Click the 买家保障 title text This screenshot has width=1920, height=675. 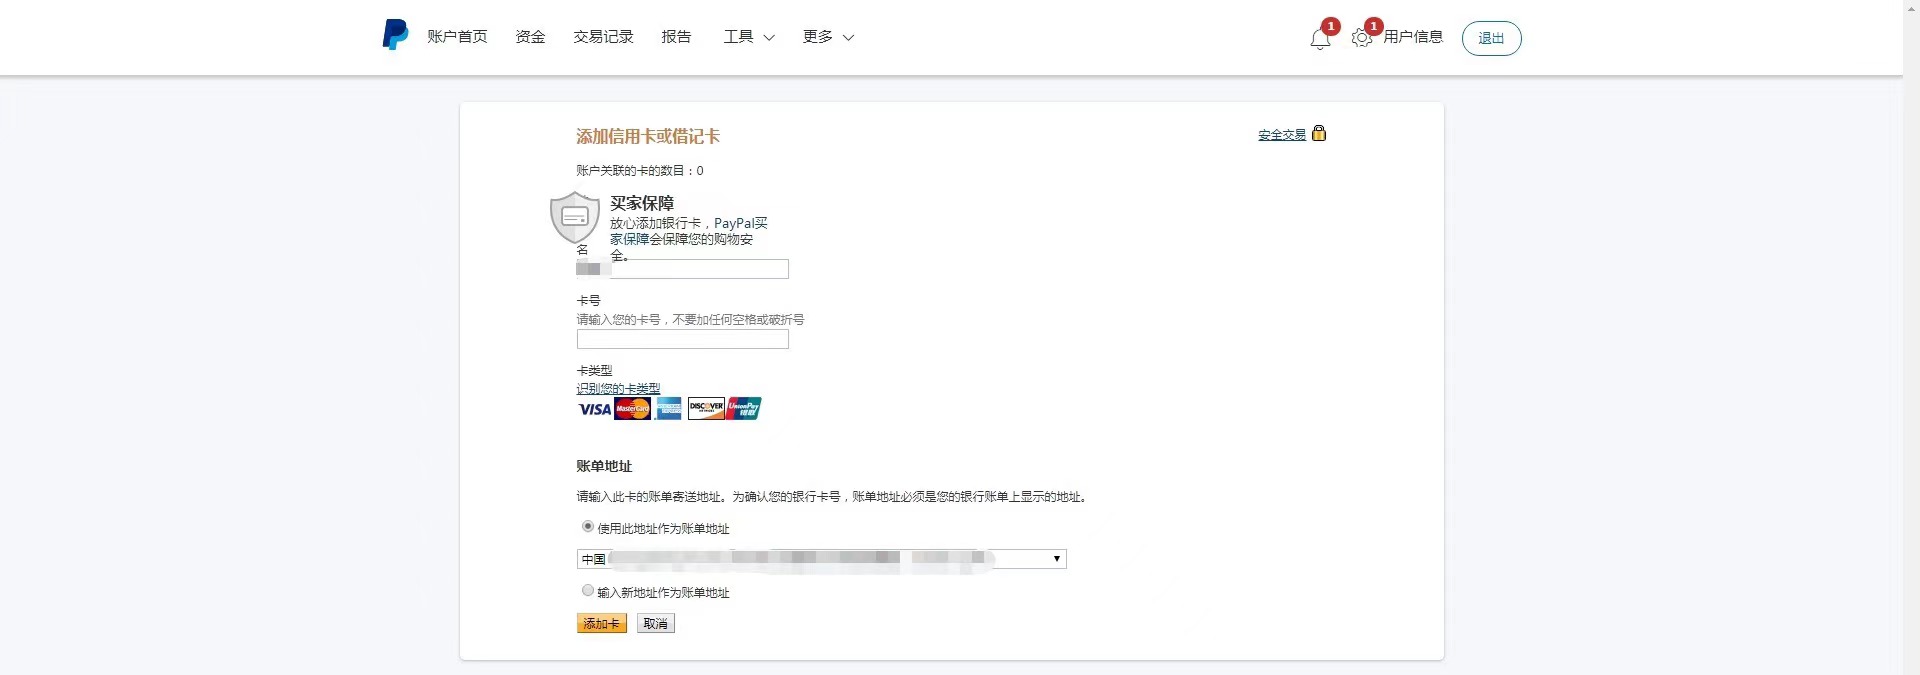tap(642, 203)
